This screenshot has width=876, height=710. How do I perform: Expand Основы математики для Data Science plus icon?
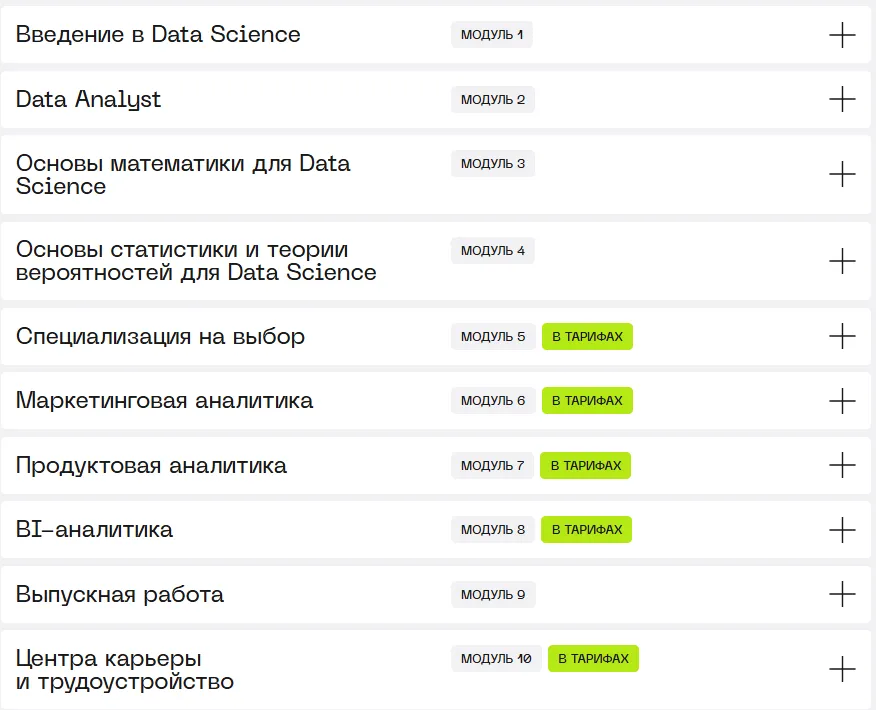click(842, 174)
